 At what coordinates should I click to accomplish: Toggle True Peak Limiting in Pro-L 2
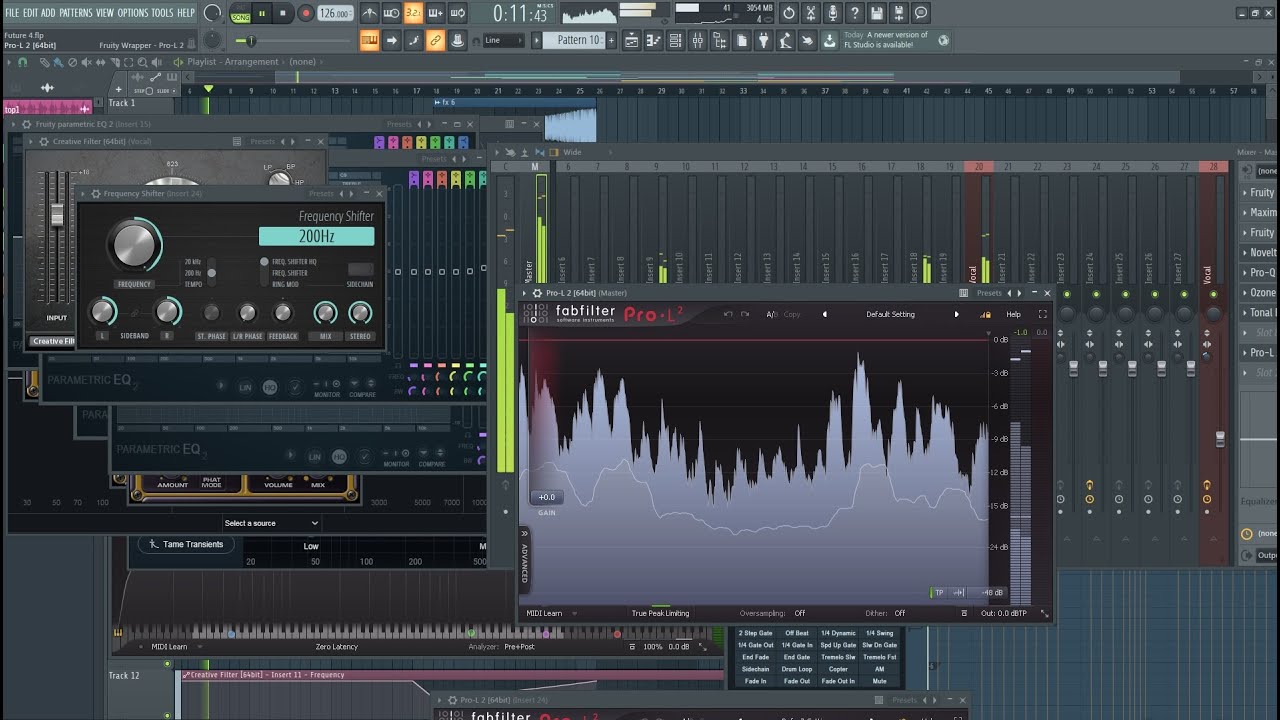pos(660,613)
